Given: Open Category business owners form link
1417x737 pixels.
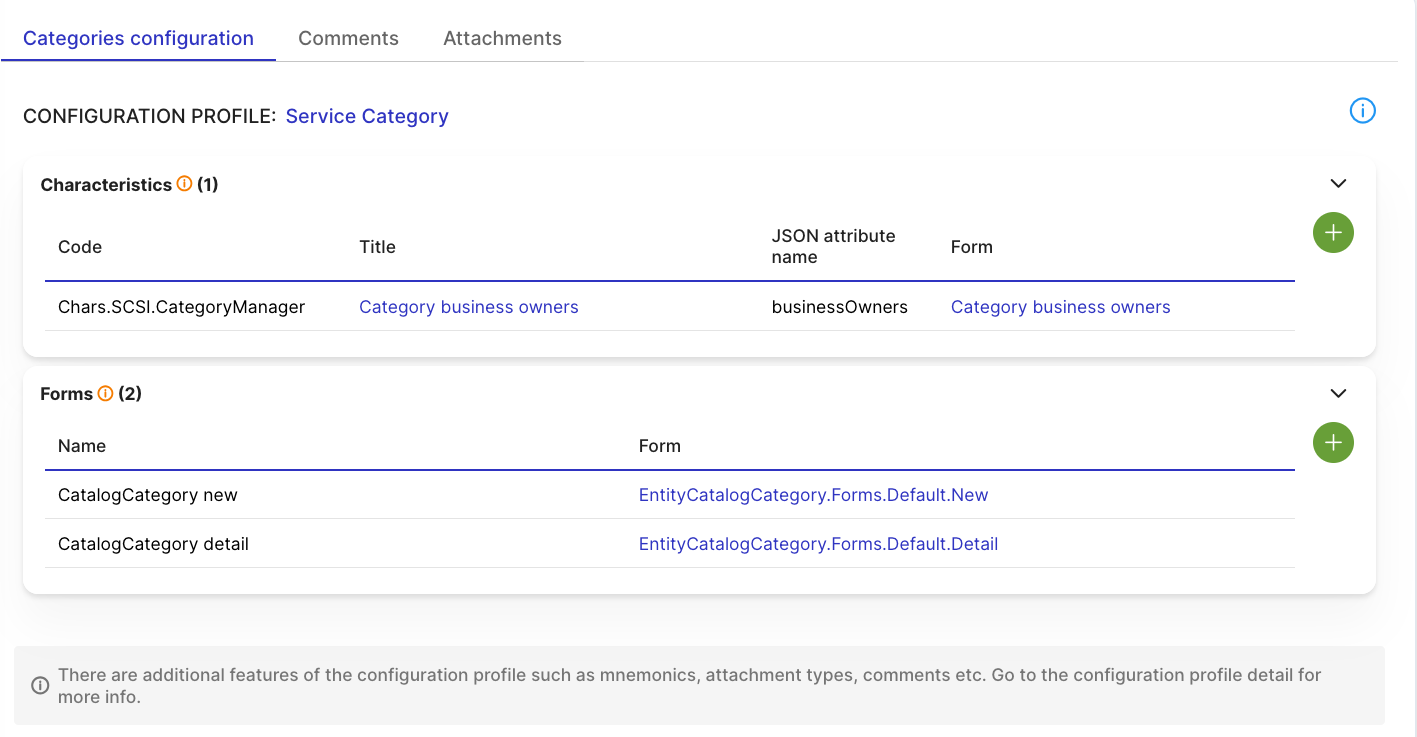Looking at the screenshot, I should coord(1060,307).
